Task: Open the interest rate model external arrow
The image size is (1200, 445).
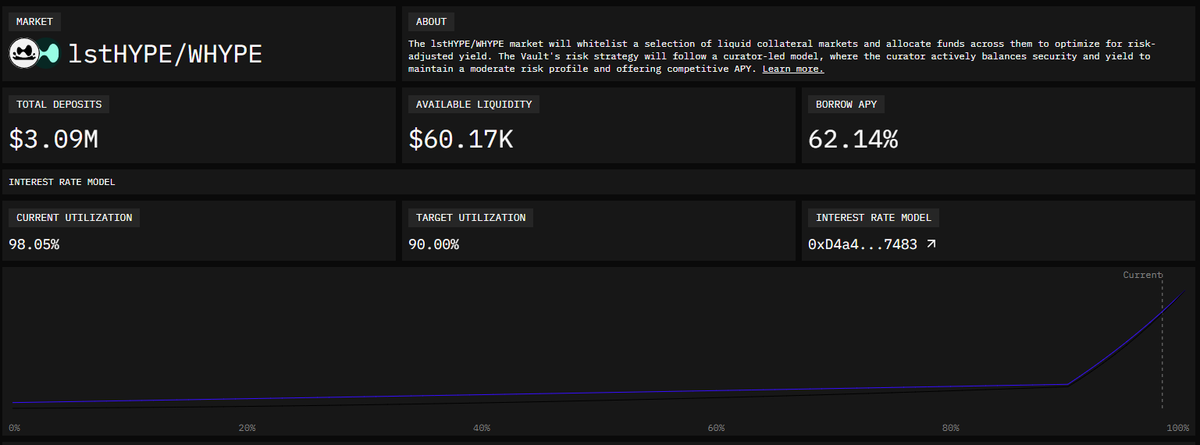Action: (932, 244)
